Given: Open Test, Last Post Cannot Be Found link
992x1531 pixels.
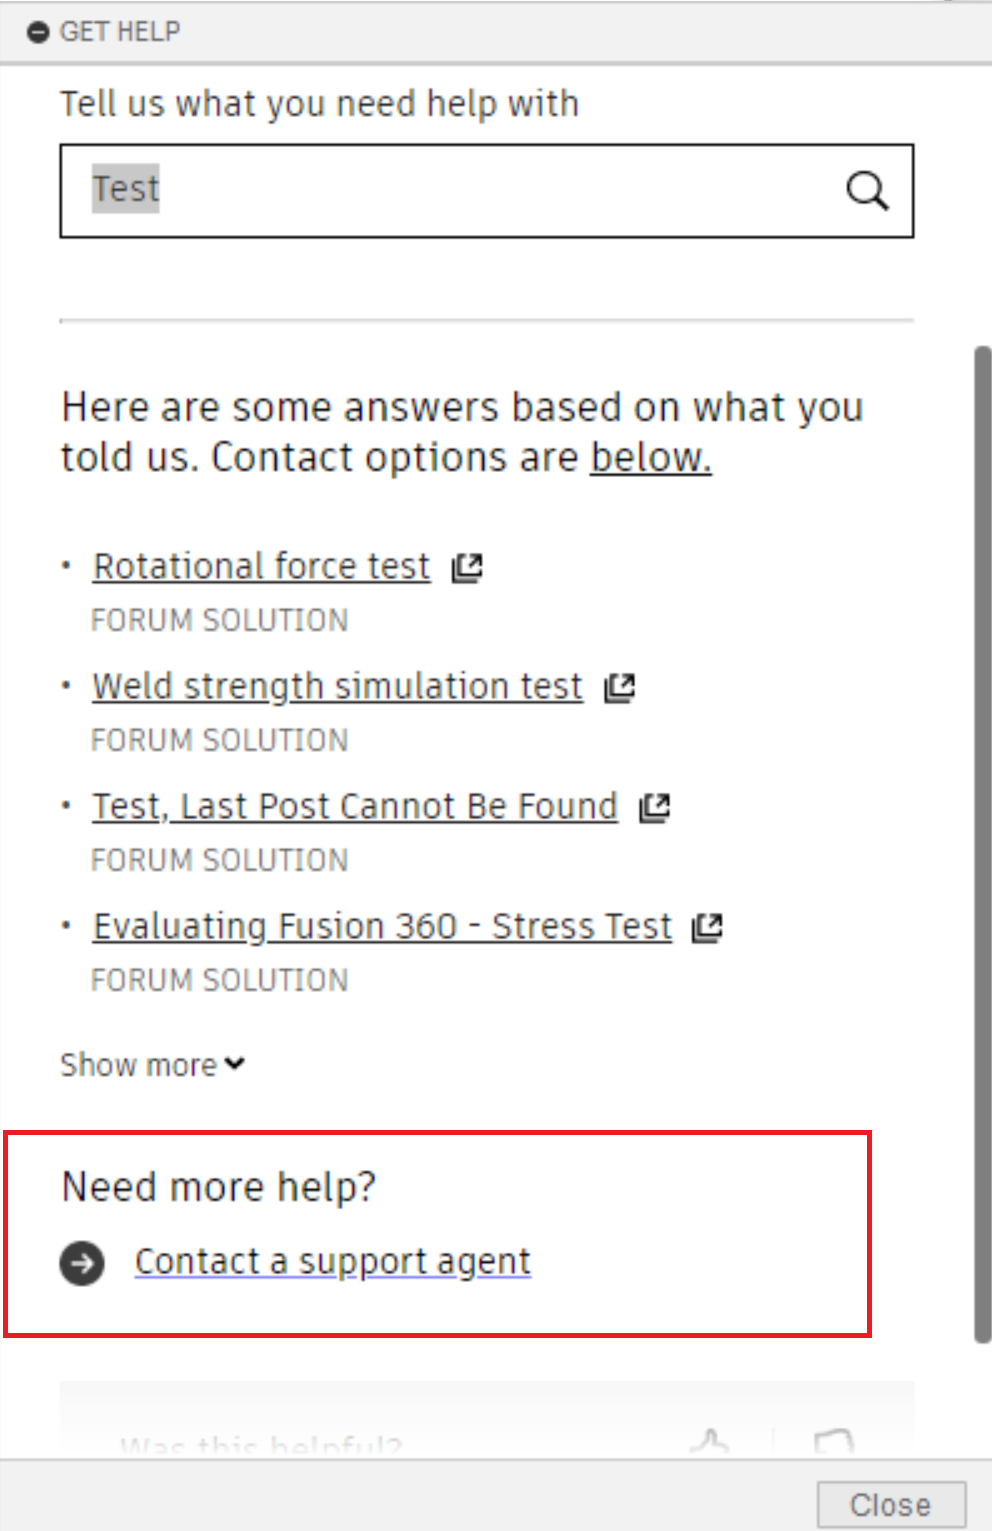Looking at the screenshot, I should point(355,806).
